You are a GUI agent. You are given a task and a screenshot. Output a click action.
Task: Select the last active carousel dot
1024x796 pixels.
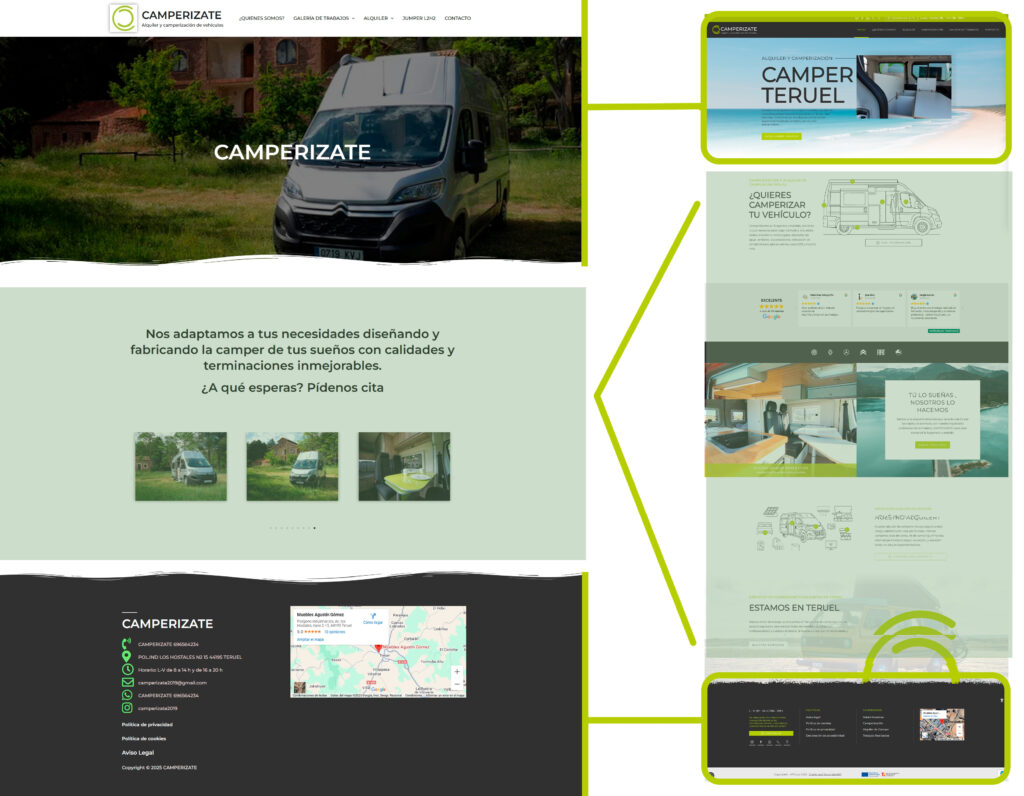tap(314, 528)
